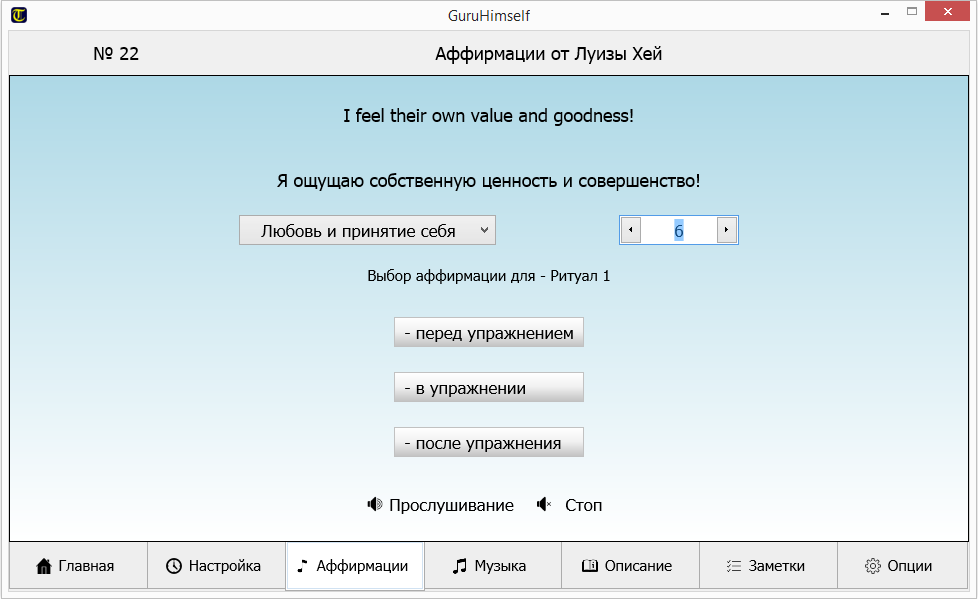Click the GuruHimself app icon in the title bar
This screenshot has width=978, height=599.
pyautogui.click(x=19, y=15)
